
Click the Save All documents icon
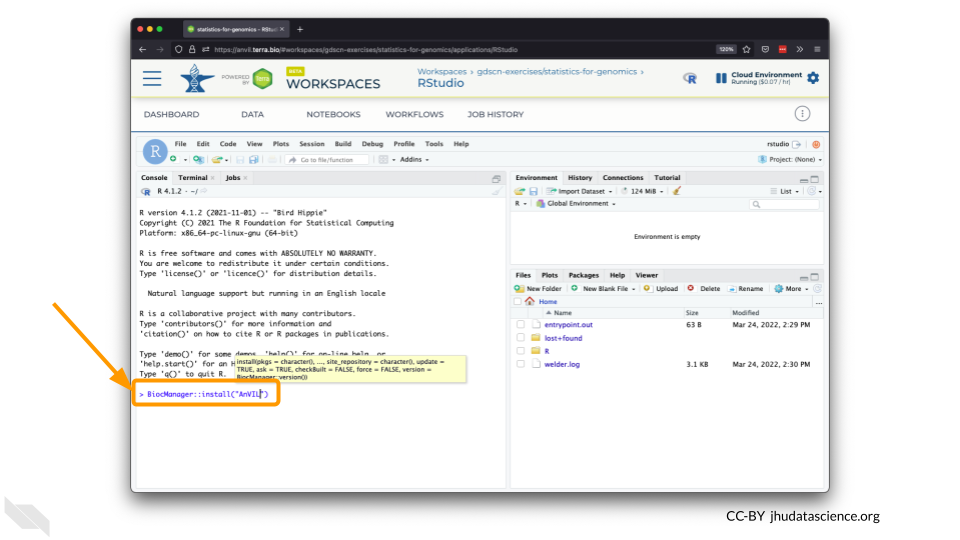253,160
